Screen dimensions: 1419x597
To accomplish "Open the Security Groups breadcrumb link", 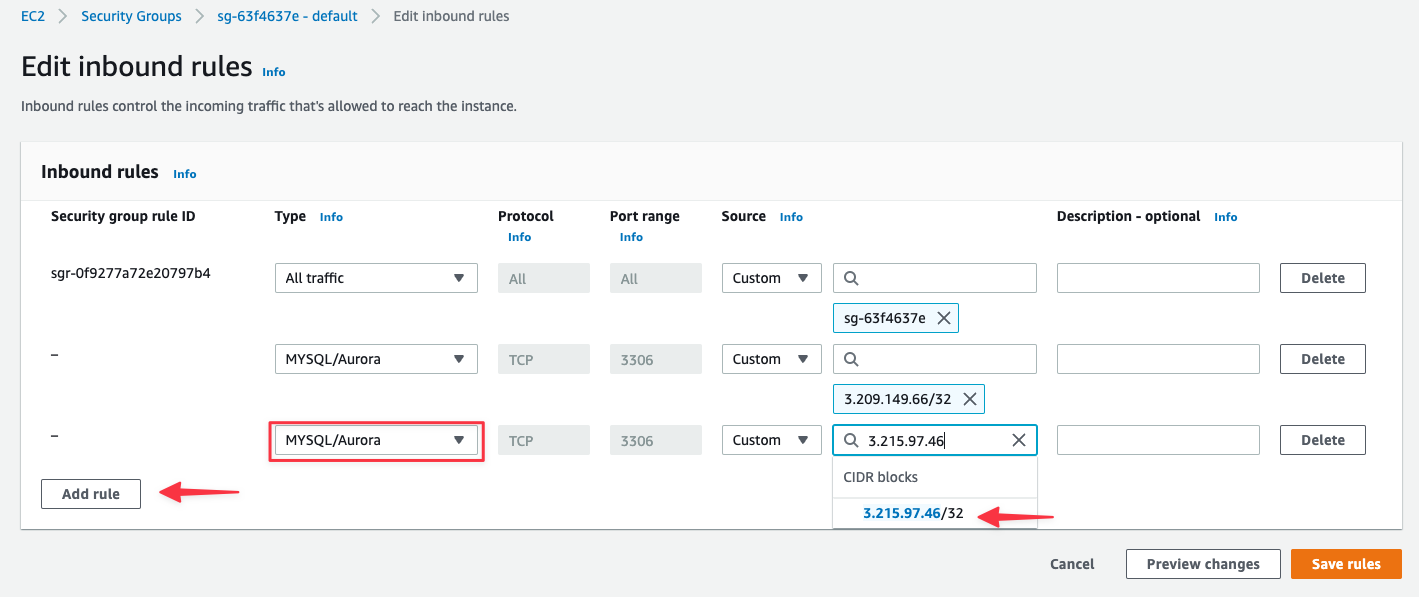I will 131,15.
